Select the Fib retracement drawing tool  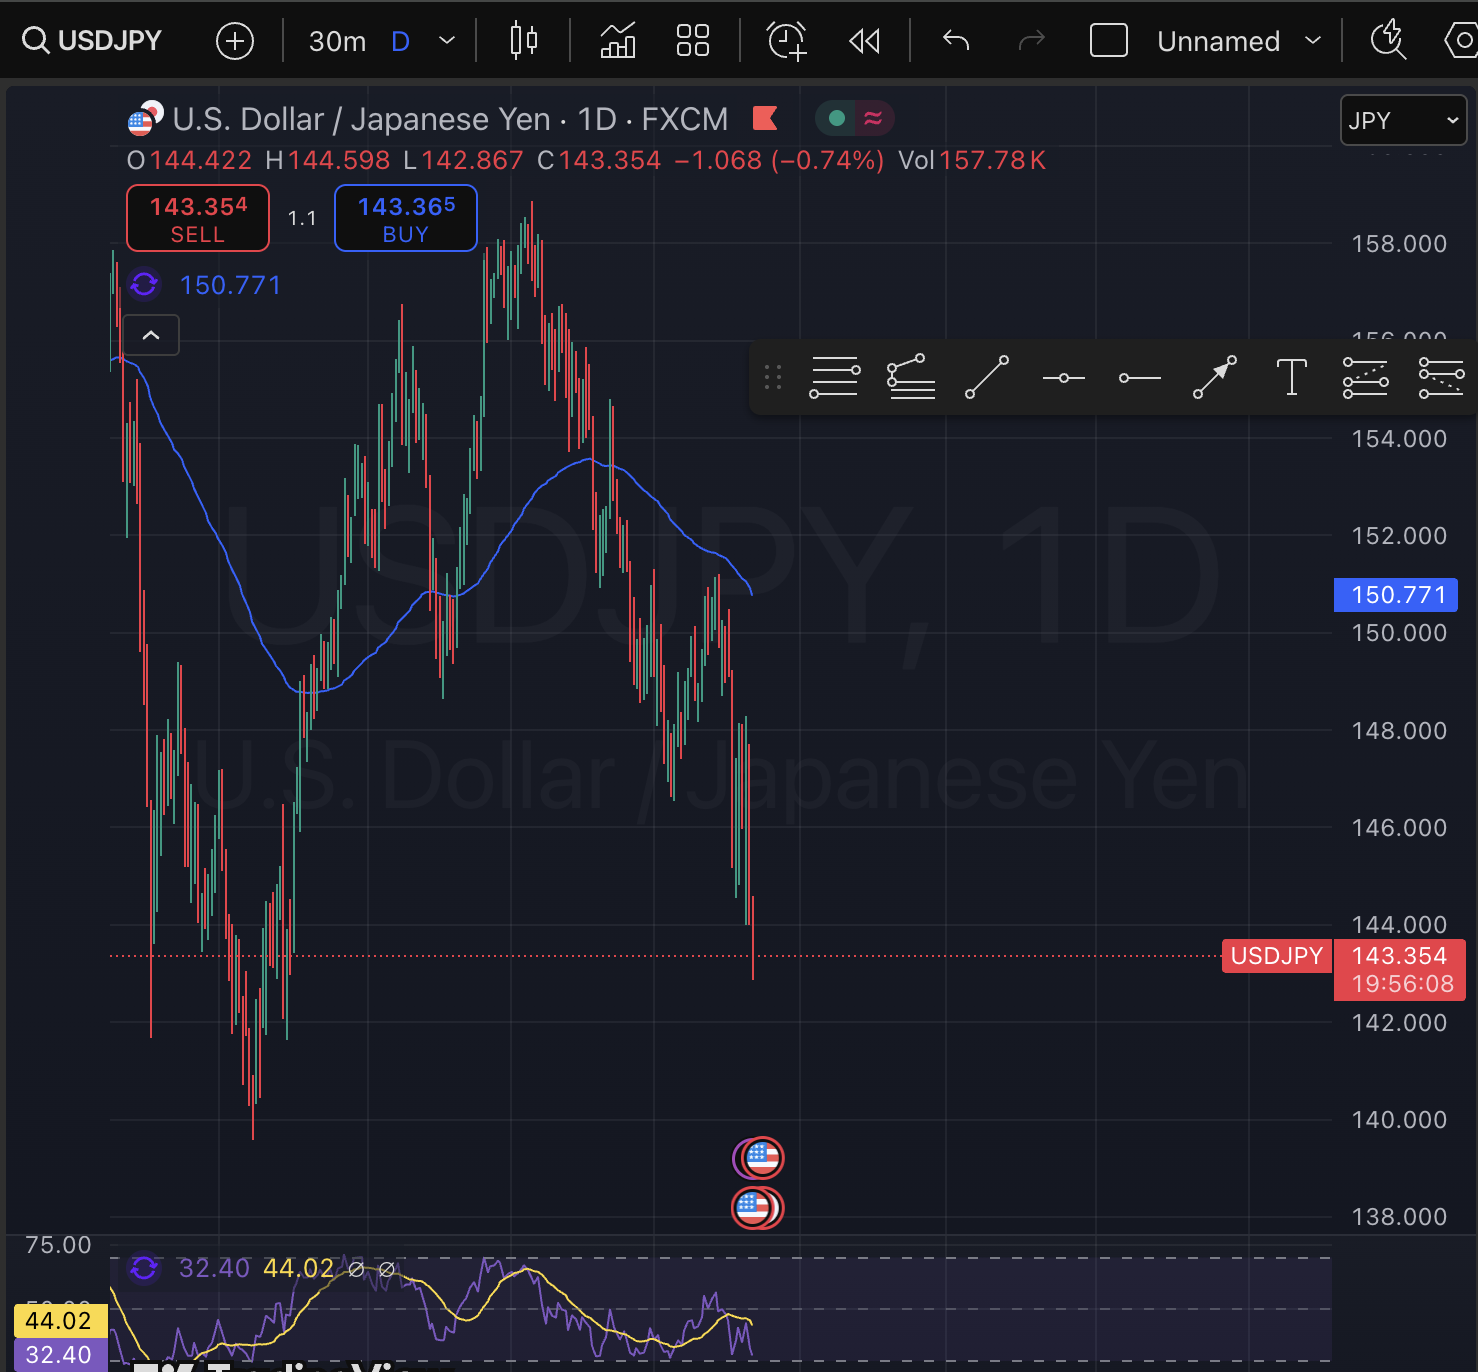pyautogui.click(x=835, y=377)
